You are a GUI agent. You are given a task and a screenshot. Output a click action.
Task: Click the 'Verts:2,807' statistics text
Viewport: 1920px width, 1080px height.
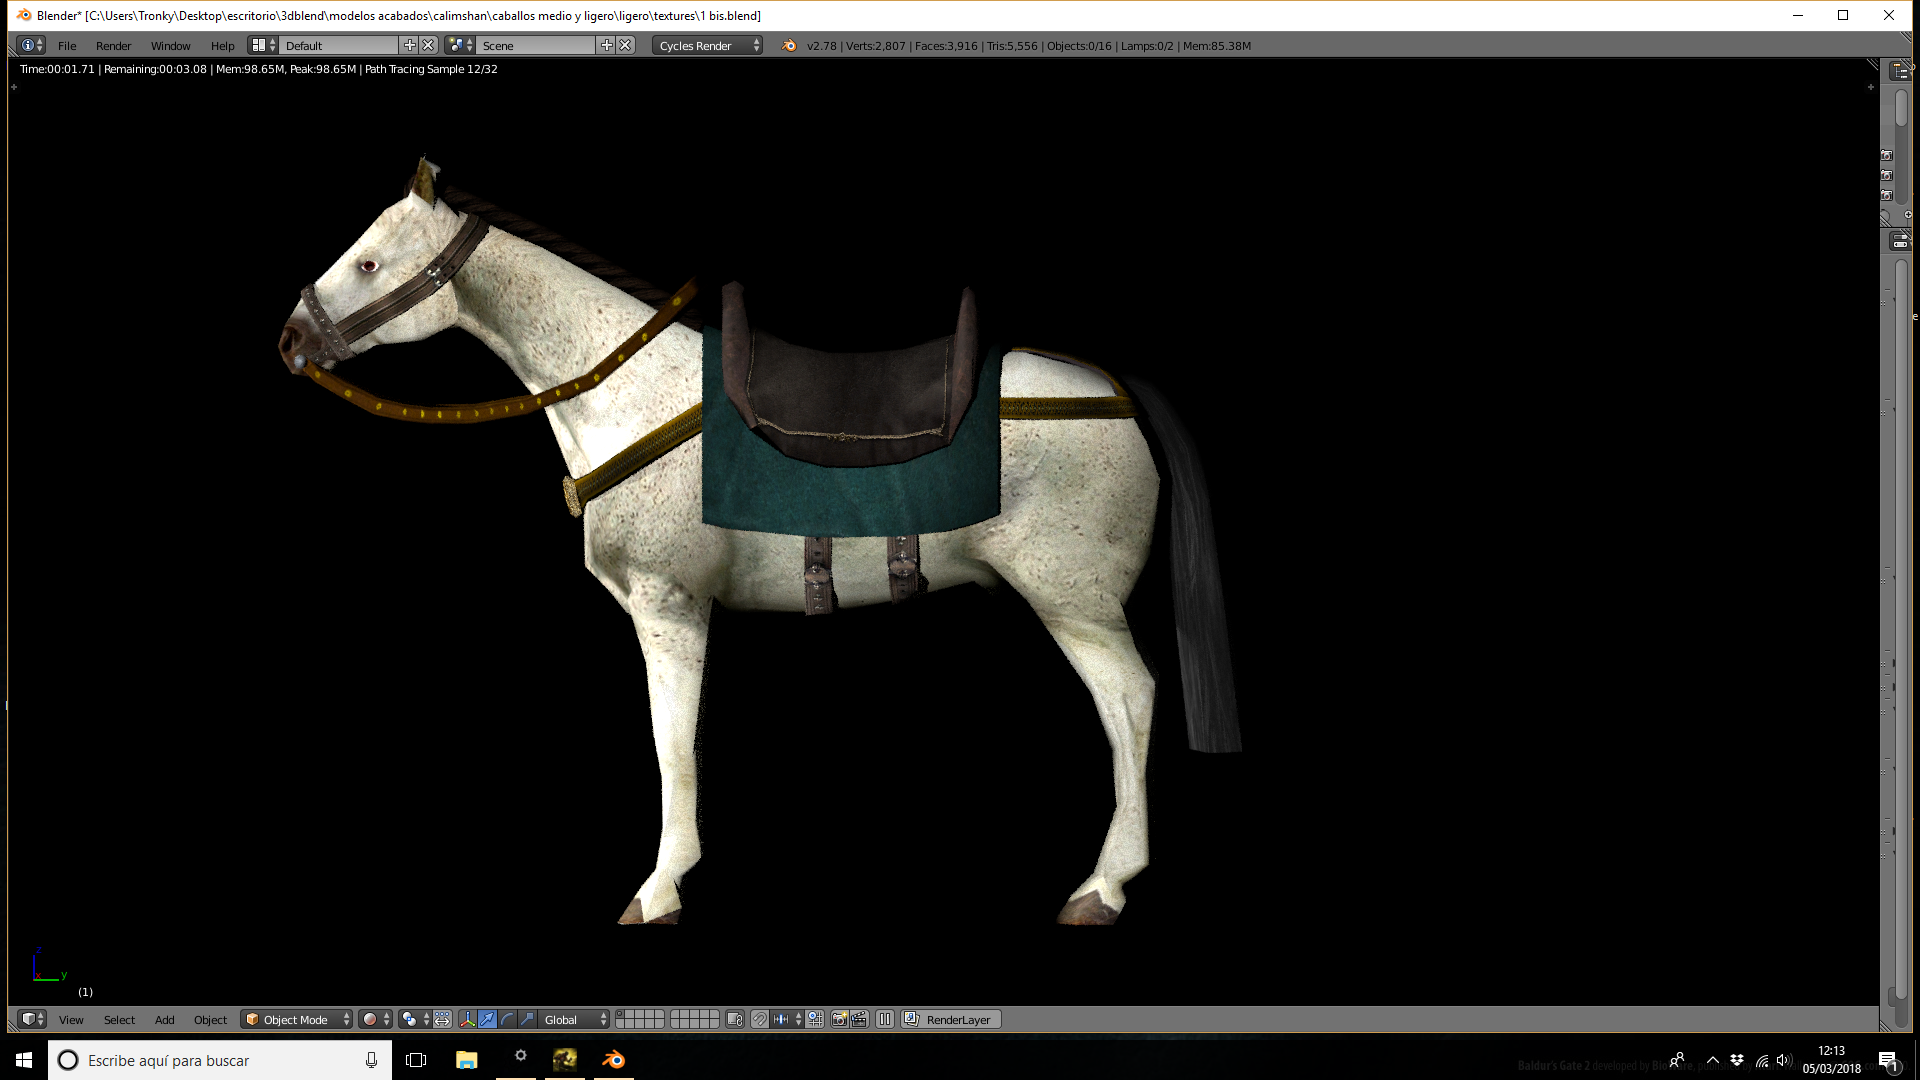(875, 45)
